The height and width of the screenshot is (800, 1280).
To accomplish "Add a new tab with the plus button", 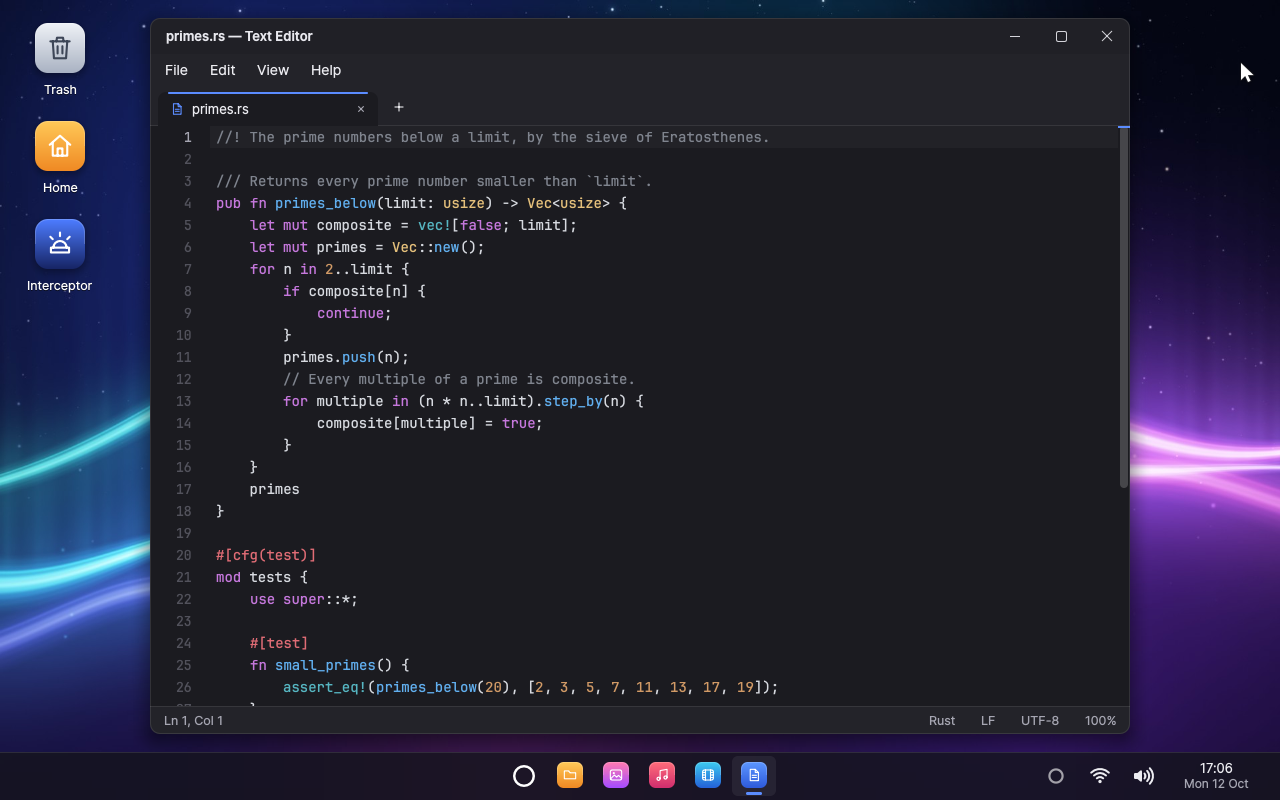I will tap(399, 107).
